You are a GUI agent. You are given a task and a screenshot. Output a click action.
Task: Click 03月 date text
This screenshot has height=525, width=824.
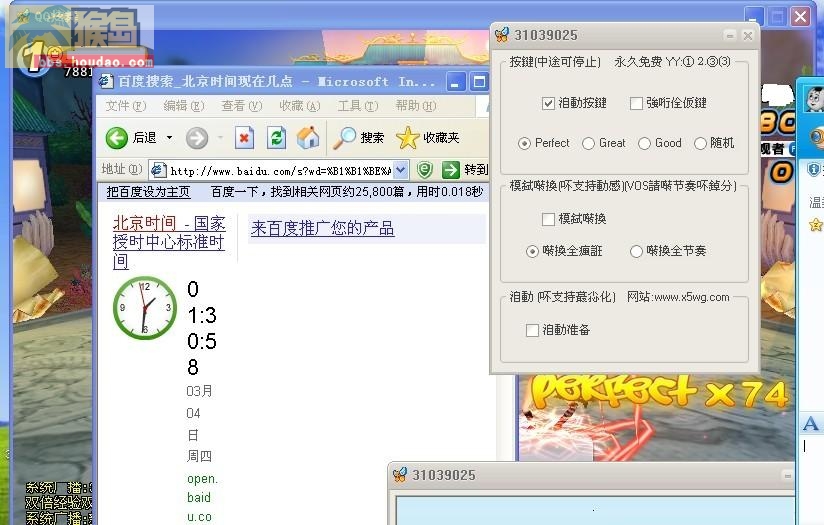(199, 392)
